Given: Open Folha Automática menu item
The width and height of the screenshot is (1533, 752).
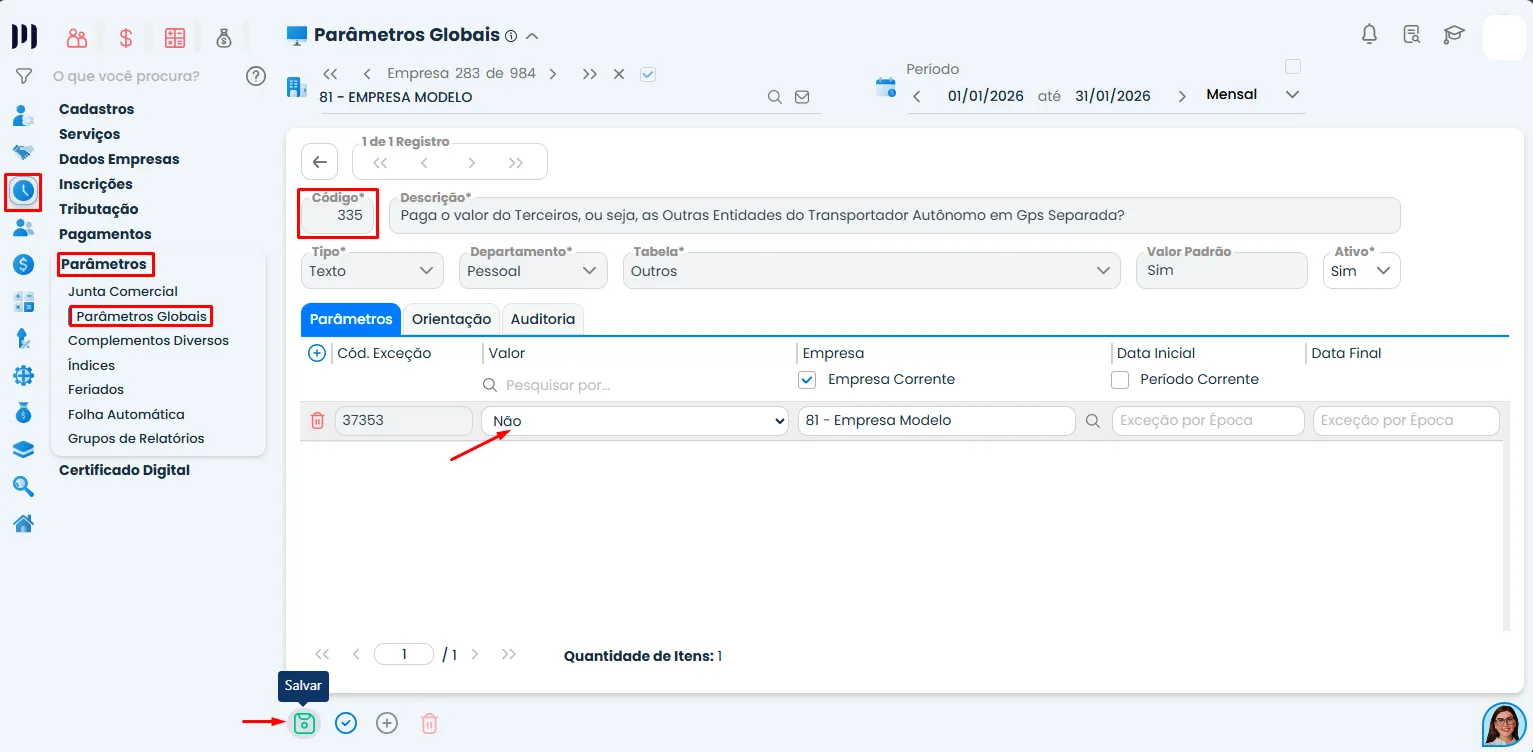Looking at the screenshot, I should click(x=126, y=414).
